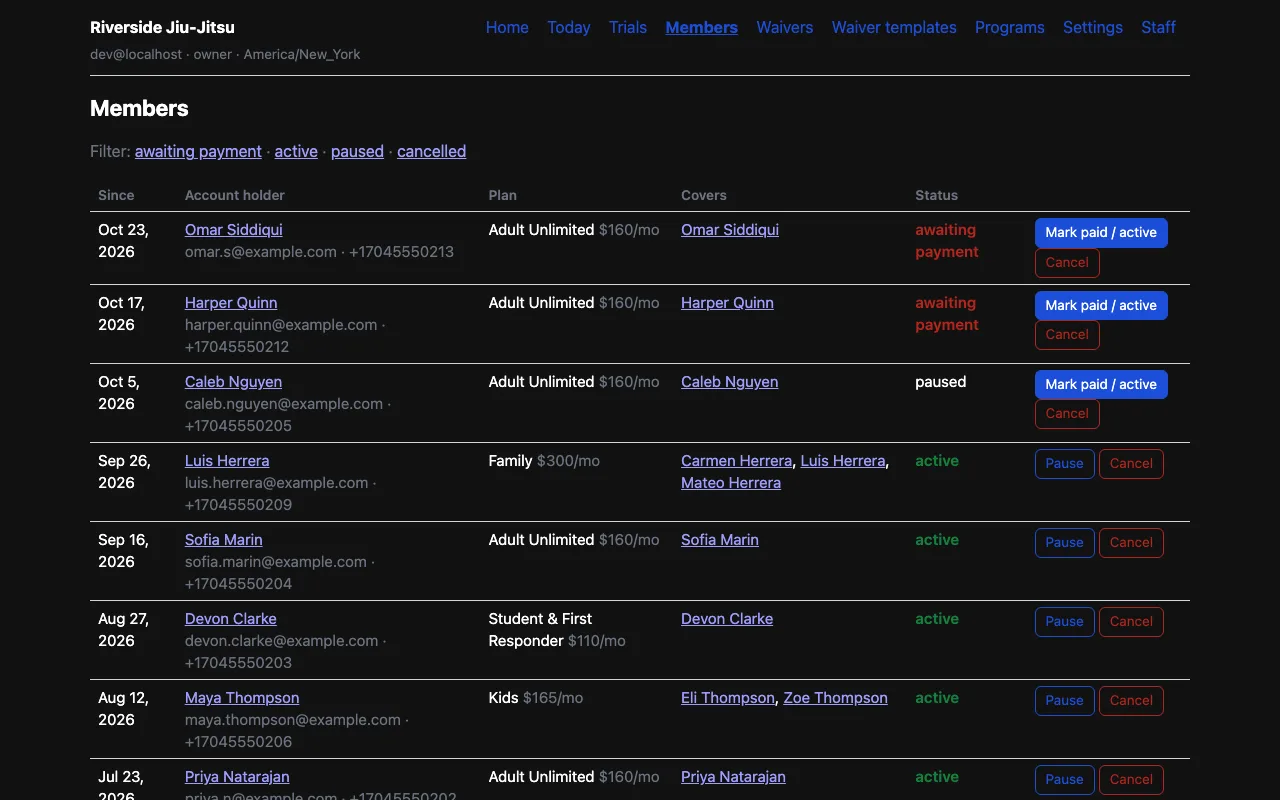Cancel Luis Herrera's Family membership

[x=1131, y=464]
